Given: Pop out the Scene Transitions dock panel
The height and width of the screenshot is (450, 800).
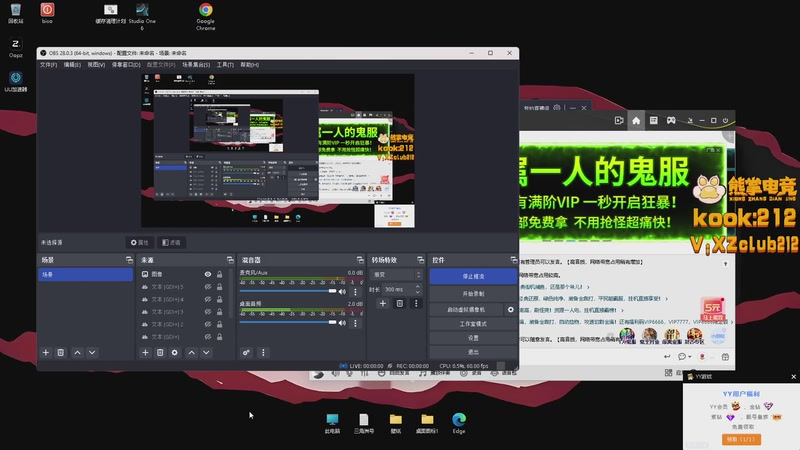Looking at the screenshot, I should pos(420,260).
